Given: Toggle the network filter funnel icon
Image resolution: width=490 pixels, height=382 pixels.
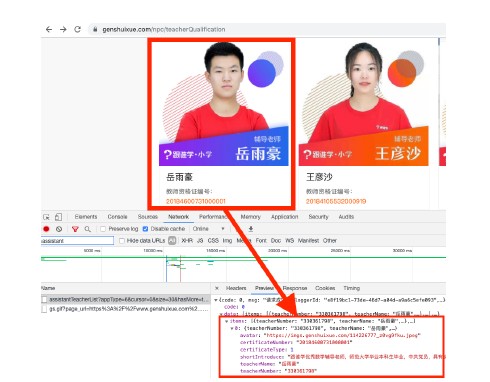Looking at the screenshot, I should [x=75, y=229].
